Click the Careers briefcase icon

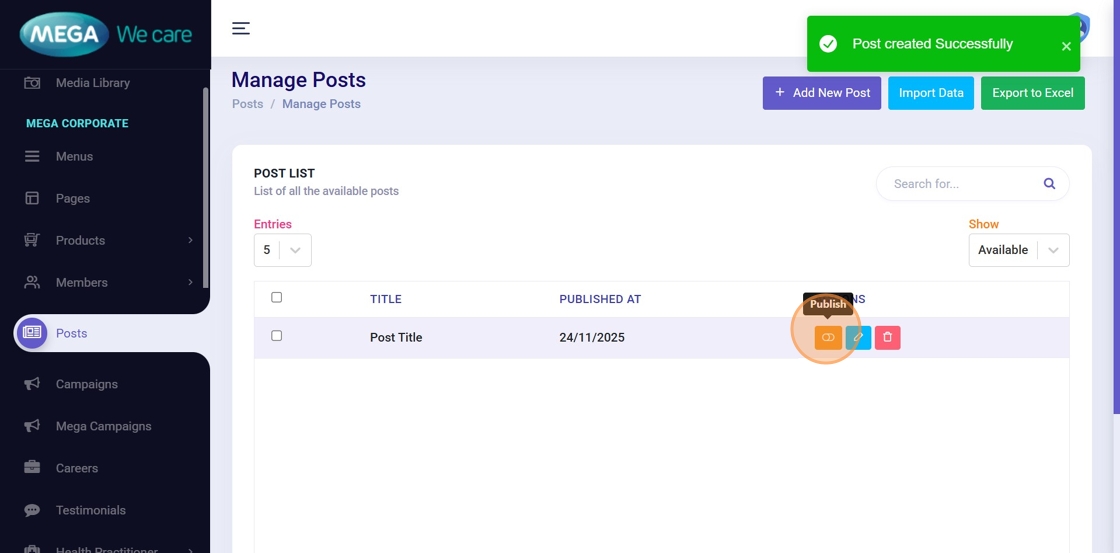(x=32, y=468)
